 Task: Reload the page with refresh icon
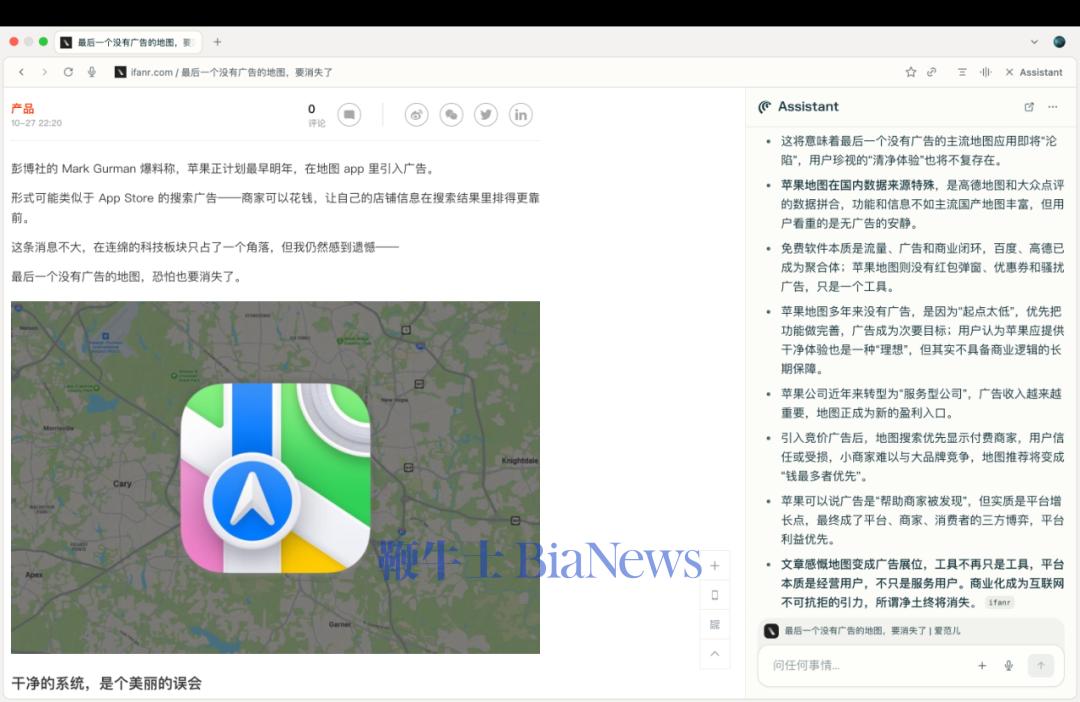coord(68,72)
